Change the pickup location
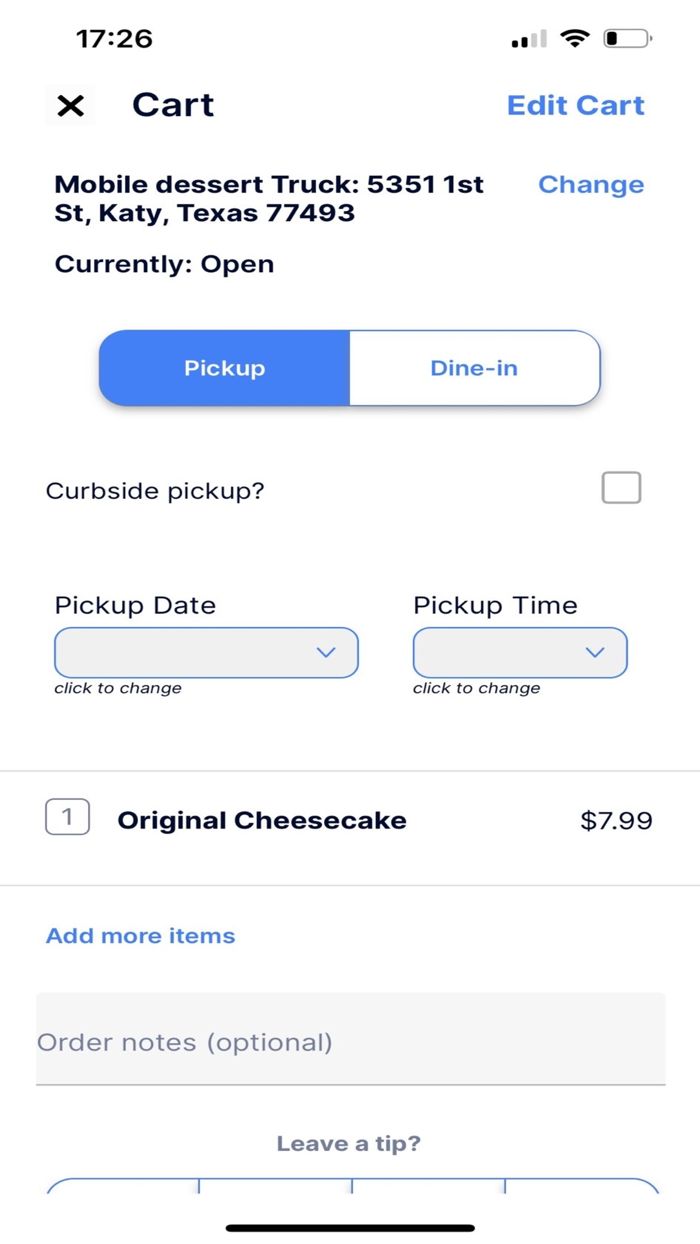Screen dimensions: 700x1244 coord(590,185)
